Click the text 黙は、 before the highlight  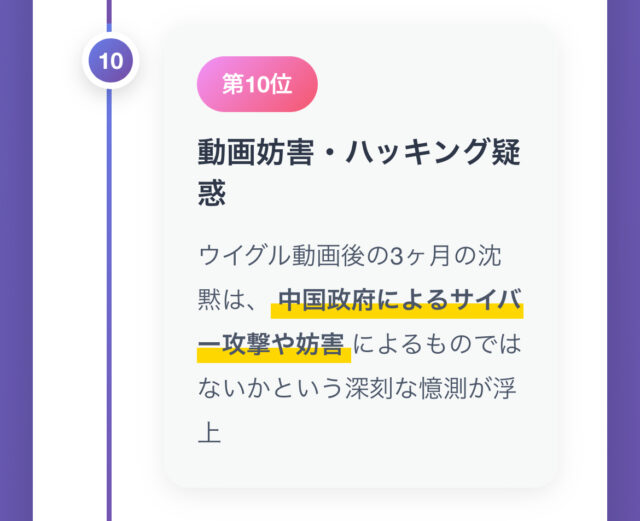point(230,300)
